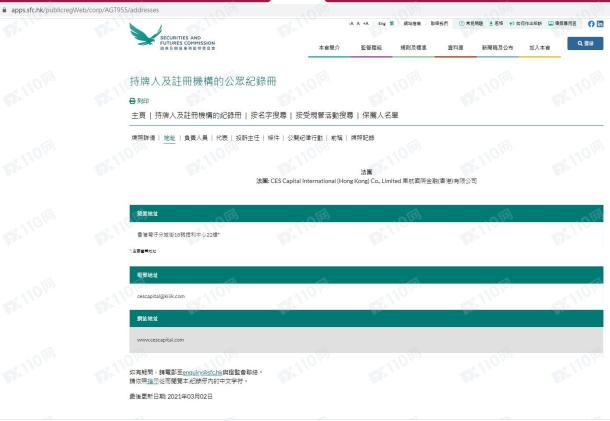Screen dimensions: 610x421
Task: Switch to the 前稱 tab
Action: tap(337, 138)
